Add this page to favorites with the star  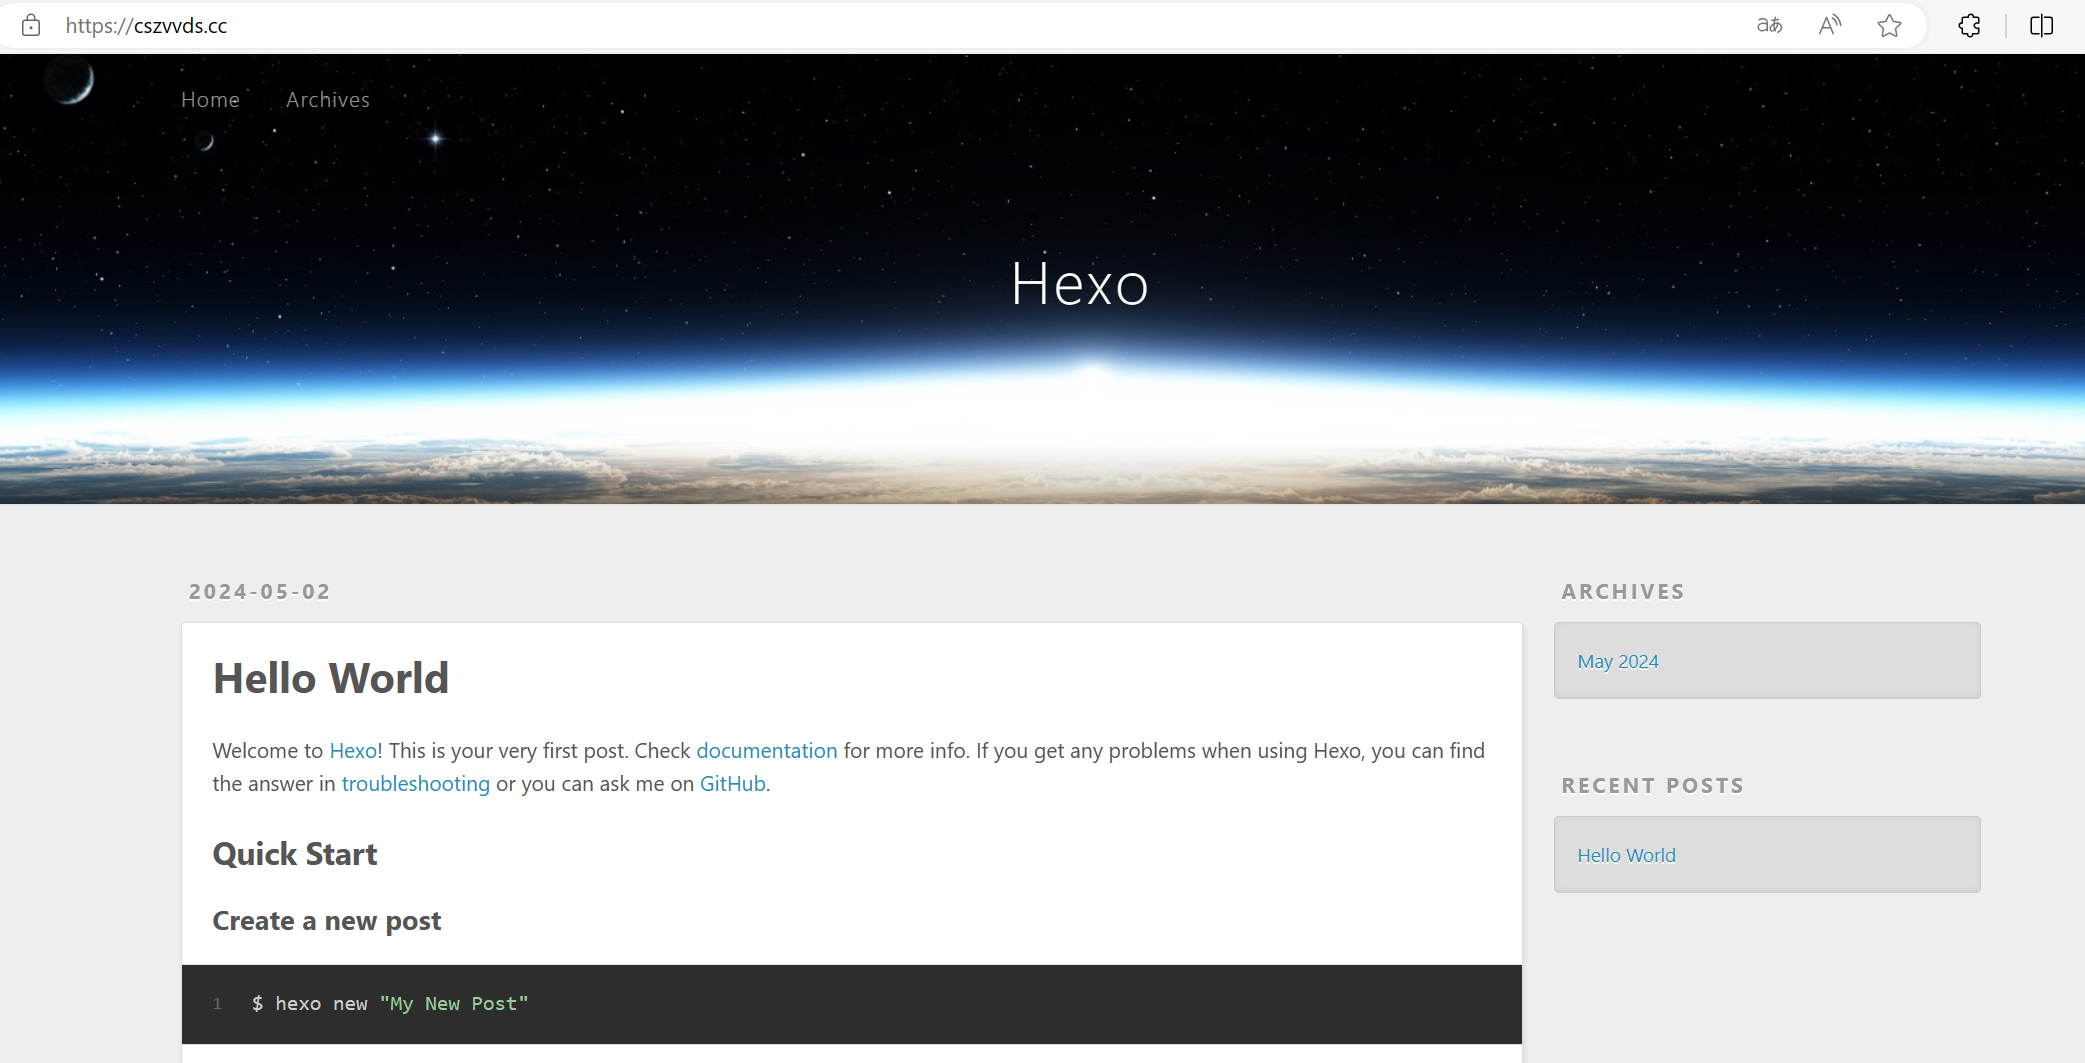click(1889, 26)
